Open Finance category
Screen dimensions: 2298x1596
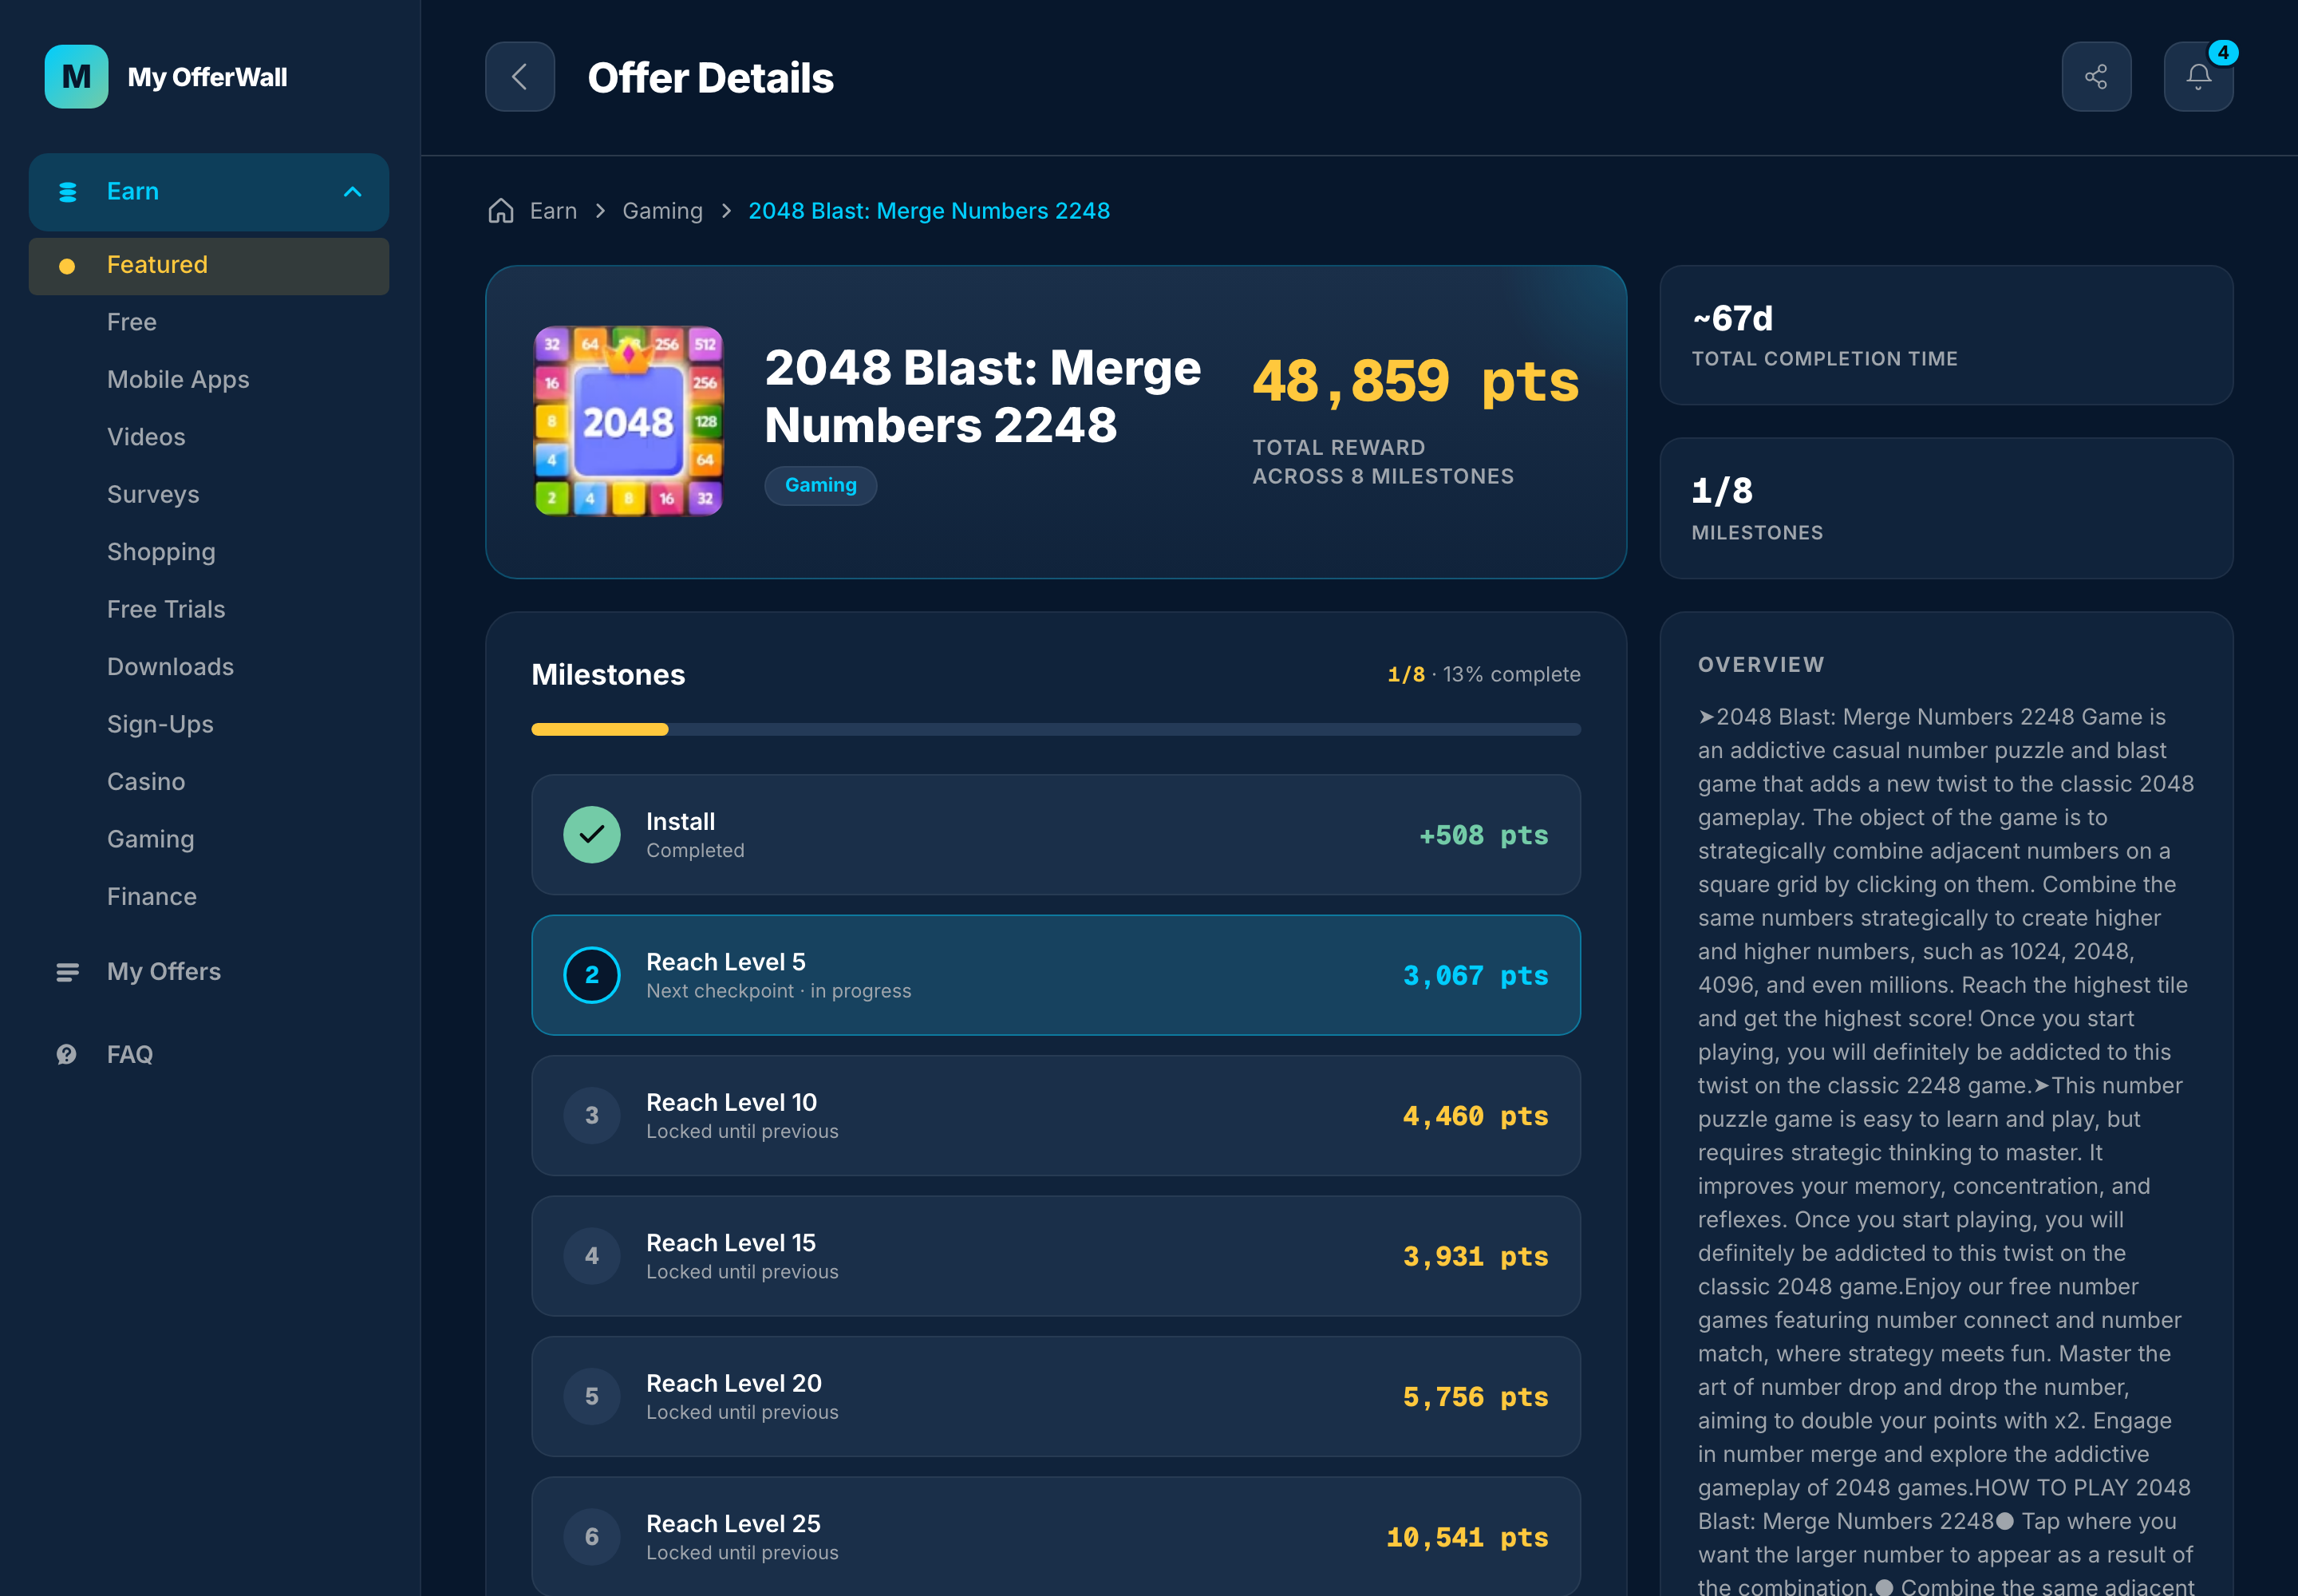pos(152,897)
